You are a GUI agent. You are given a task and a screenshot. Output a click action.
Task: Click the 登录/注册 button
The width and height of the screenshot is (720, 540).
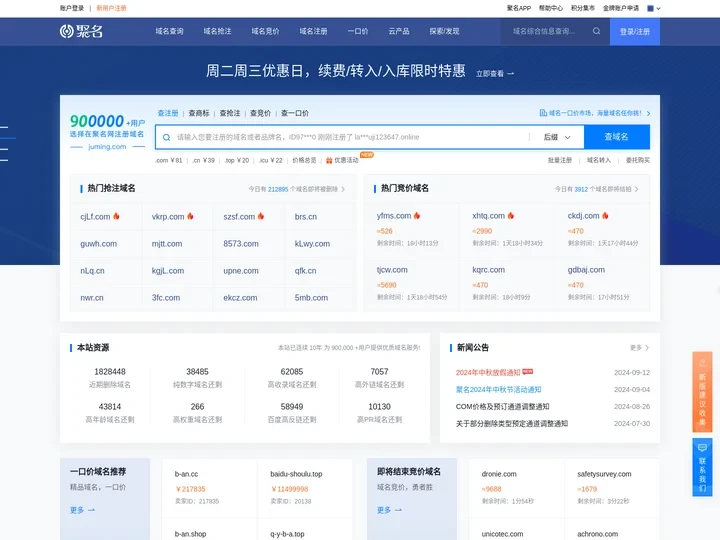click(635, 32)
